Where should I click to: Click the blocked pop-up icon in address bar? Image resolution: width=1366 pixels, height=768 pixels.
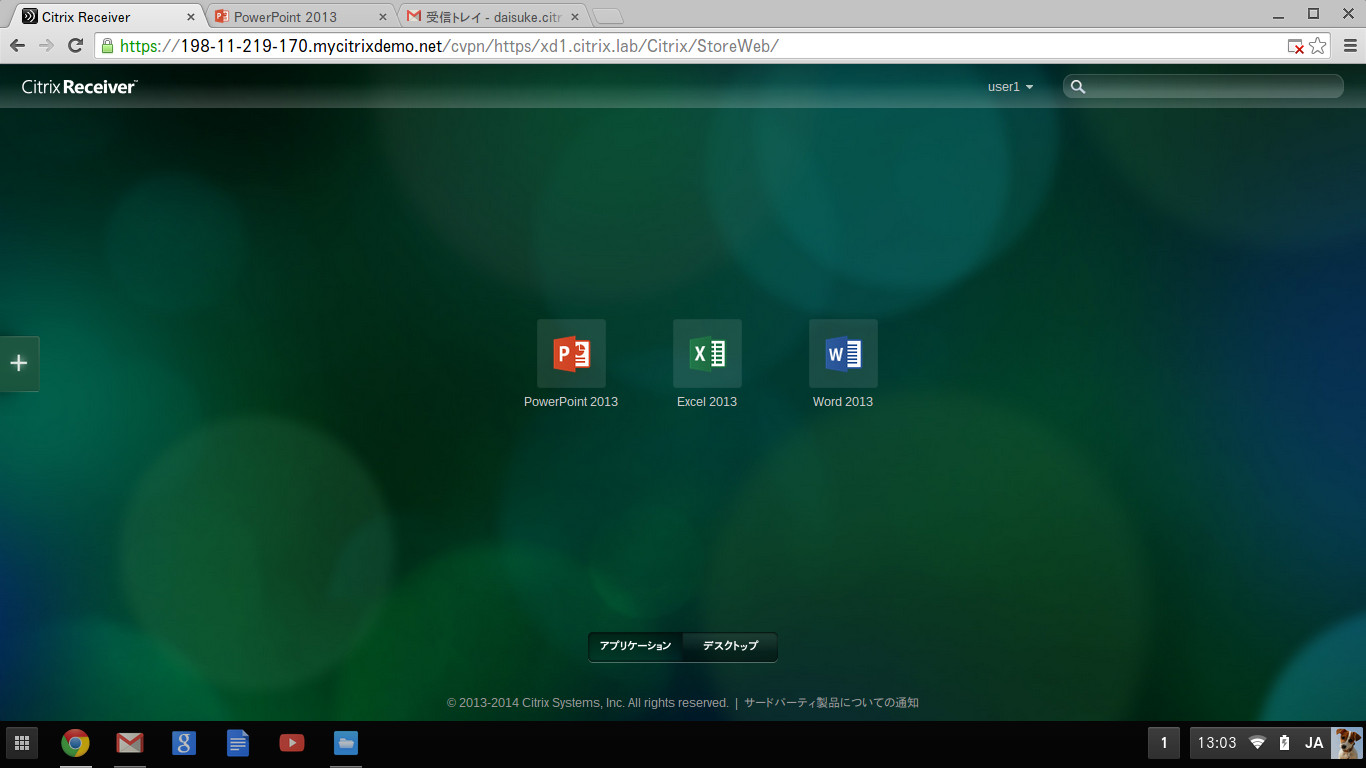pos(1295,46)
